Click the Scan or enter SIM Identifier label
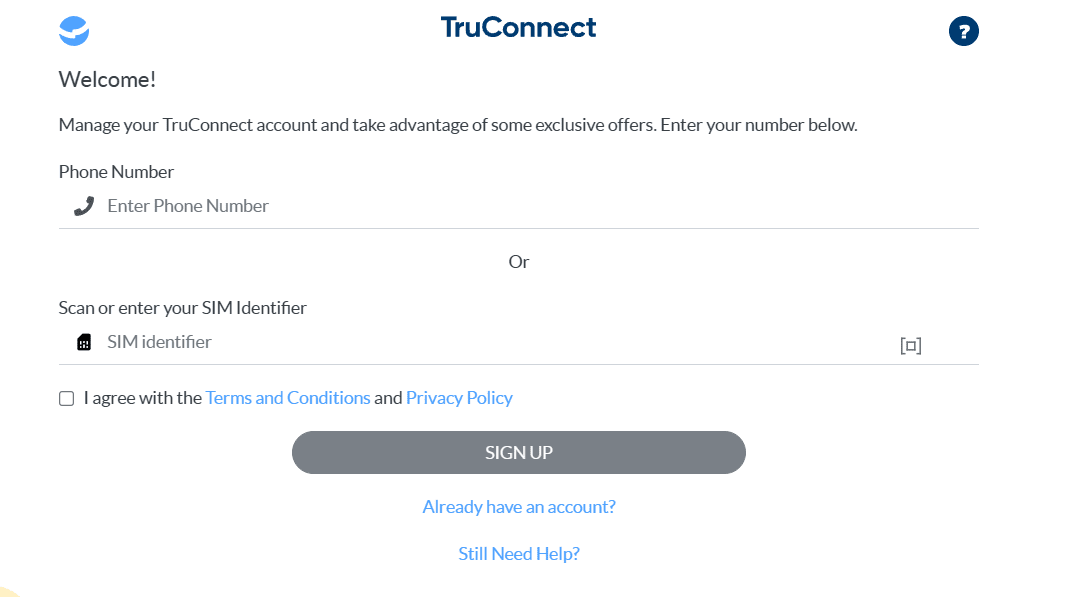 (x=182, y=308)
